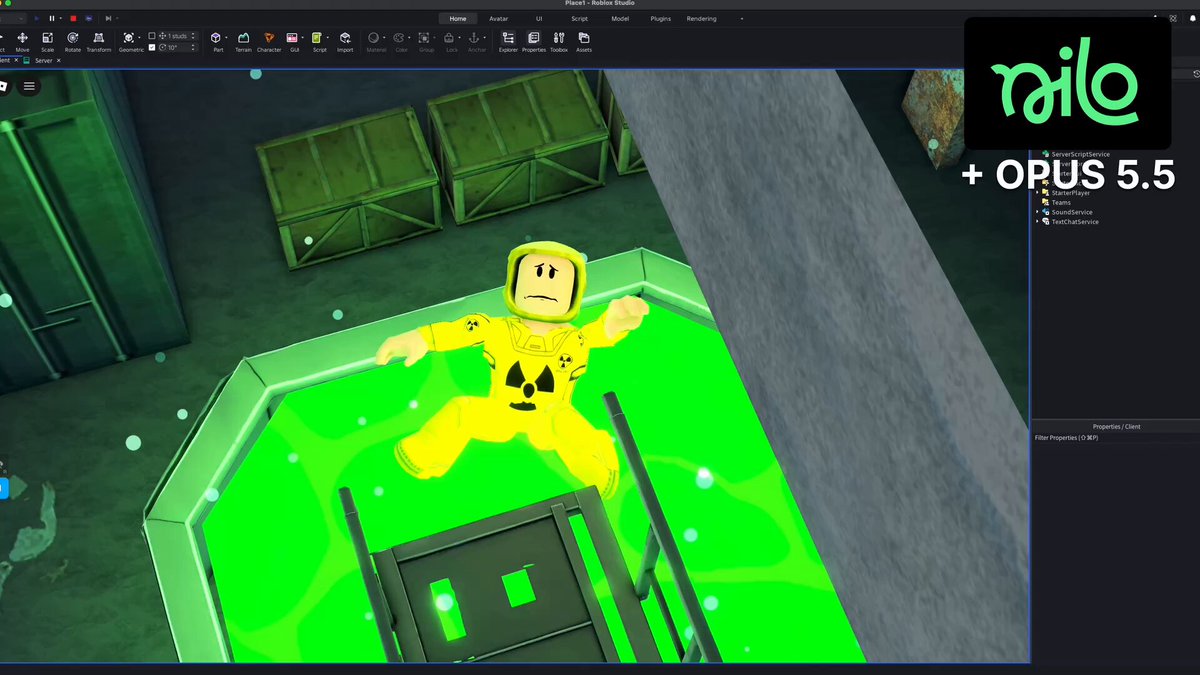Screen dimensions: 1200x675
Task: Click the Roblox logo button in viewport
Action: pyautogui.click(x=4, y=86)
